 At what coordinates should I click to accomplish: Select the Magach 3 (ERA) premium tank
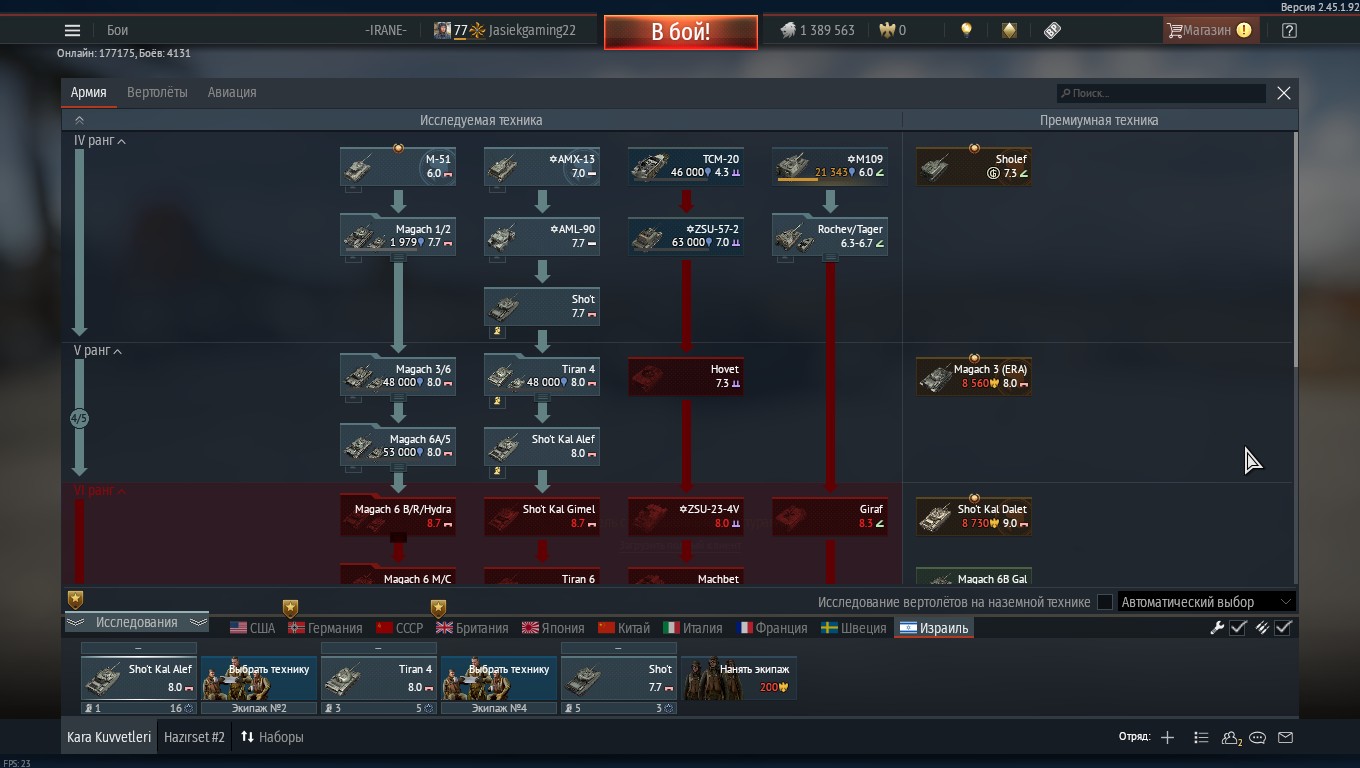tap(974, 376)
